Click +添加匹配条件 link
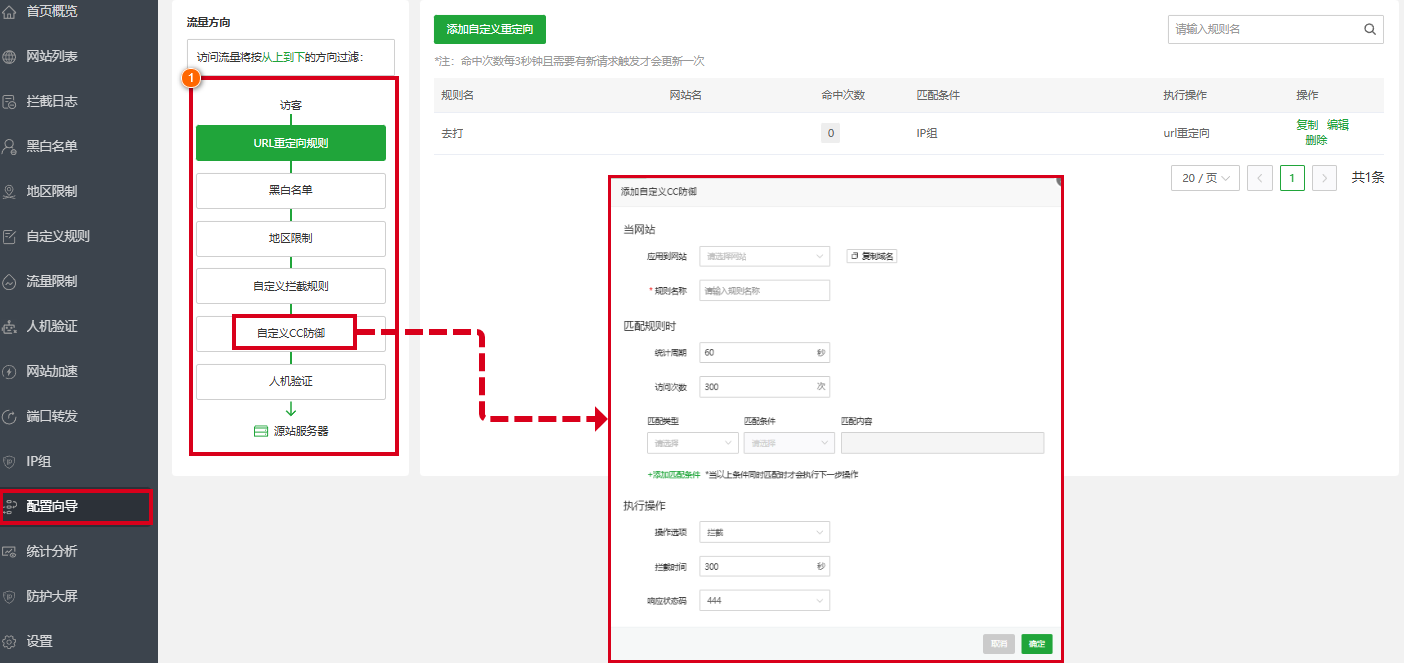1404x663 pixels. [674, 474]
